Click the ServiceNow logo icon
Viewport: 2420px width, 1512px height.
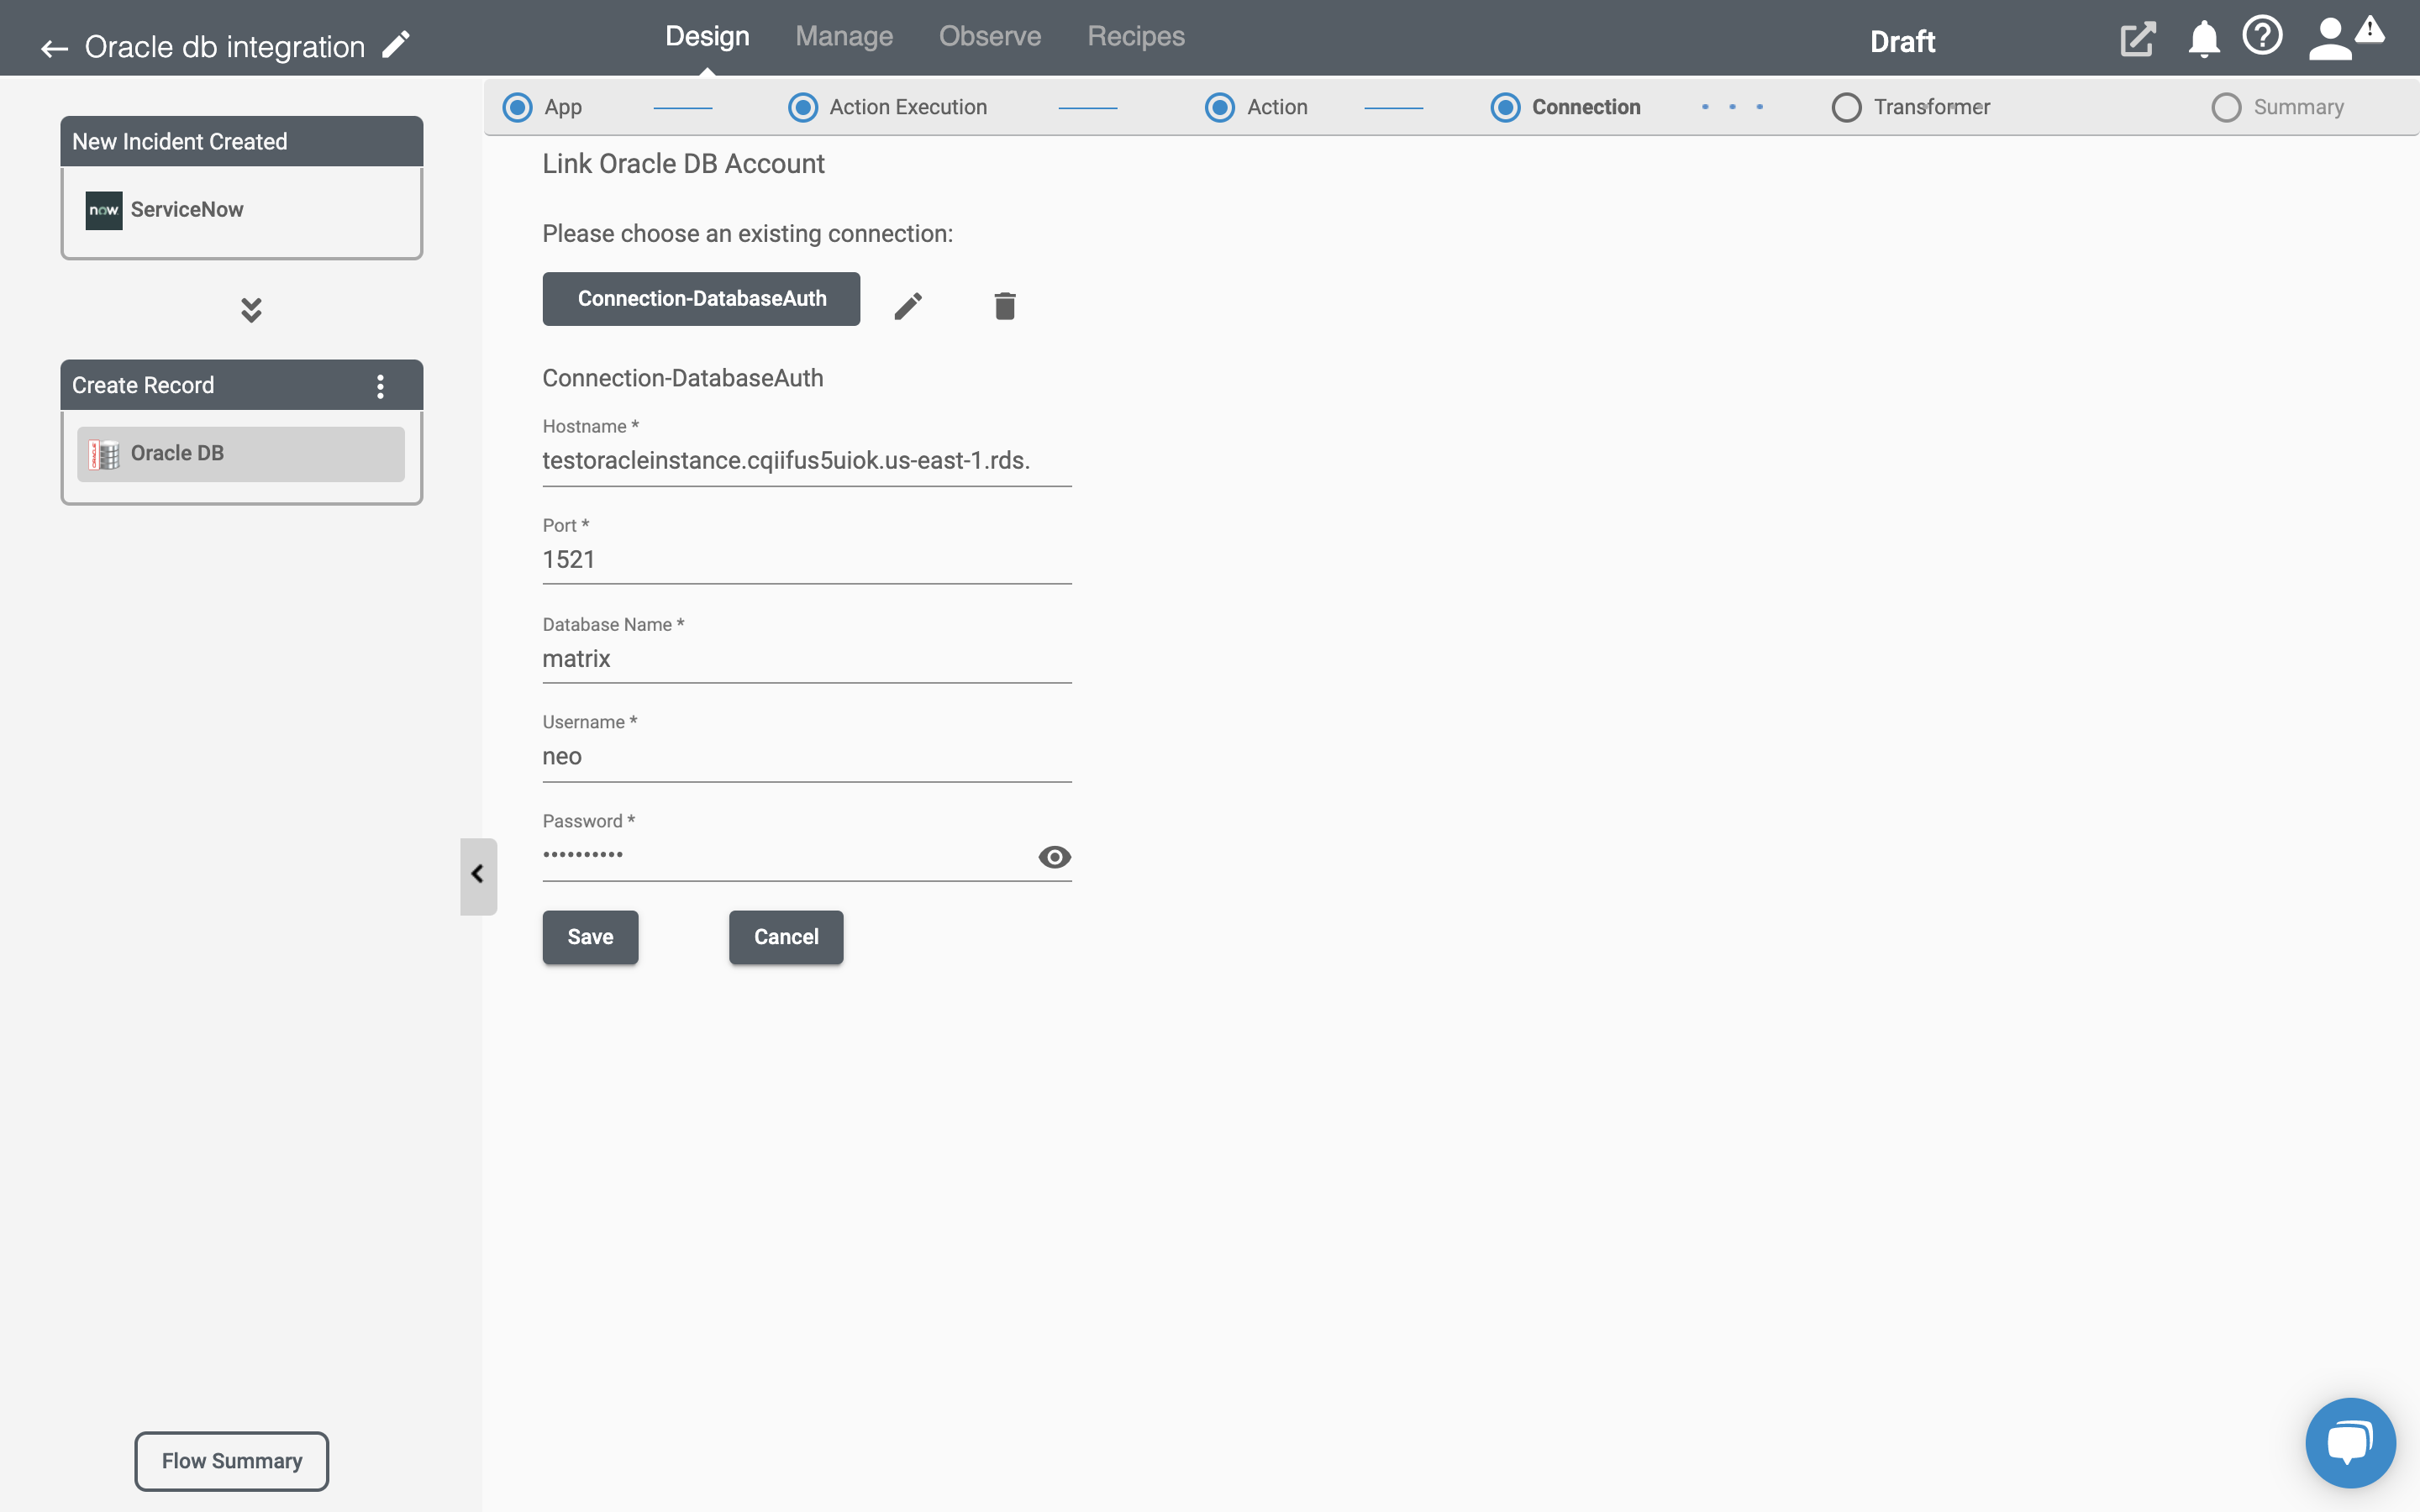pos(104,210)
